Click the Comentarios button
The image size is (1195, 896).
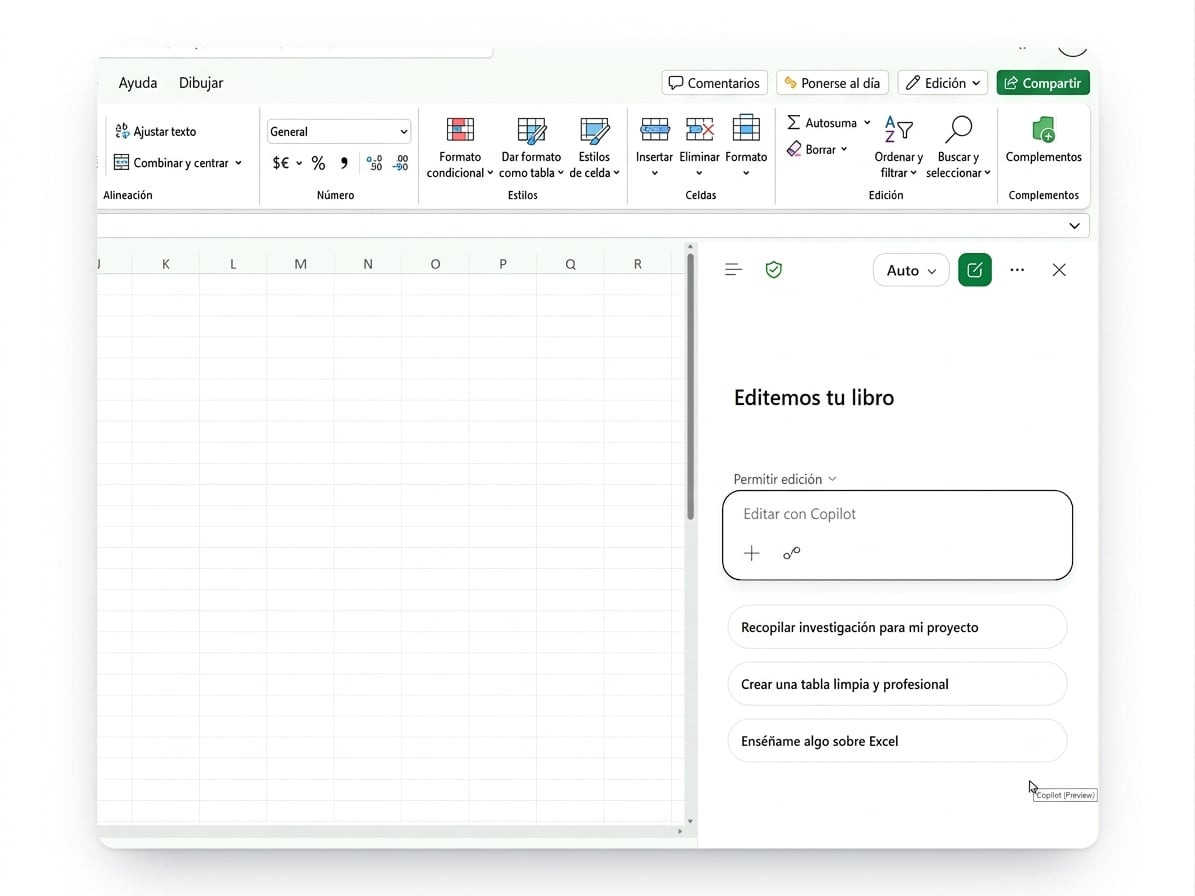coord(714,83)
